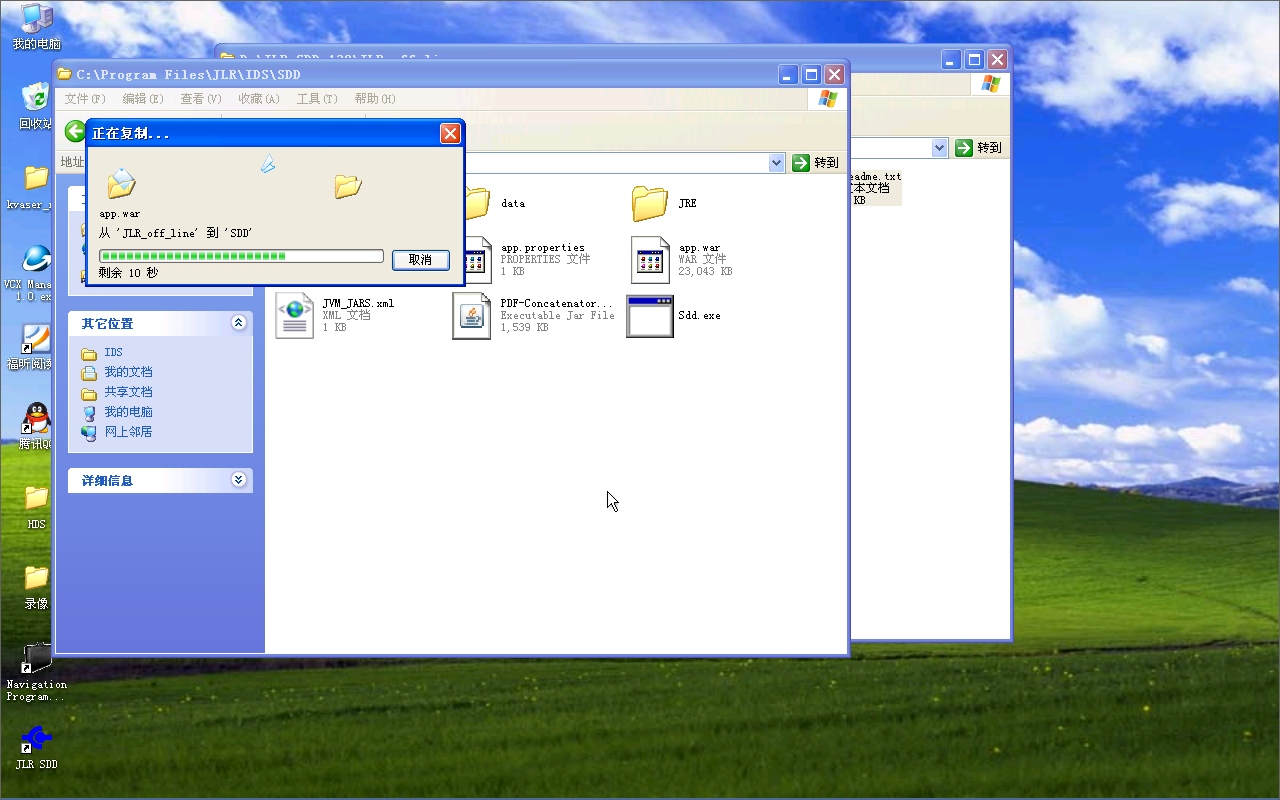This screenshot has height=800, width=1280.
Task: Select the Navigation Program desktop shortcut
Action: click(36, 670)
